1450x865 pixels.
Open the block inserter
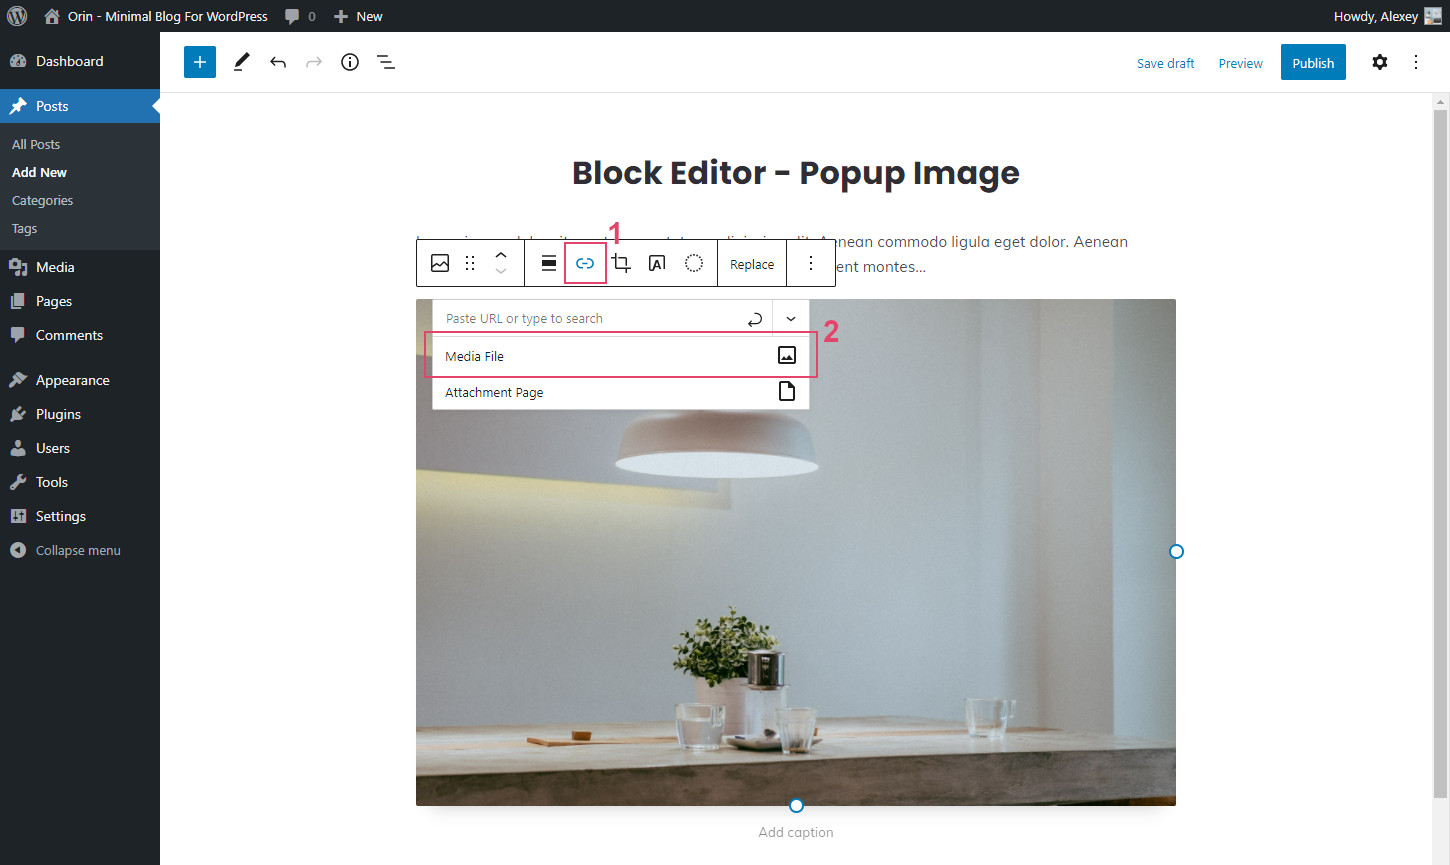point(199,62)
